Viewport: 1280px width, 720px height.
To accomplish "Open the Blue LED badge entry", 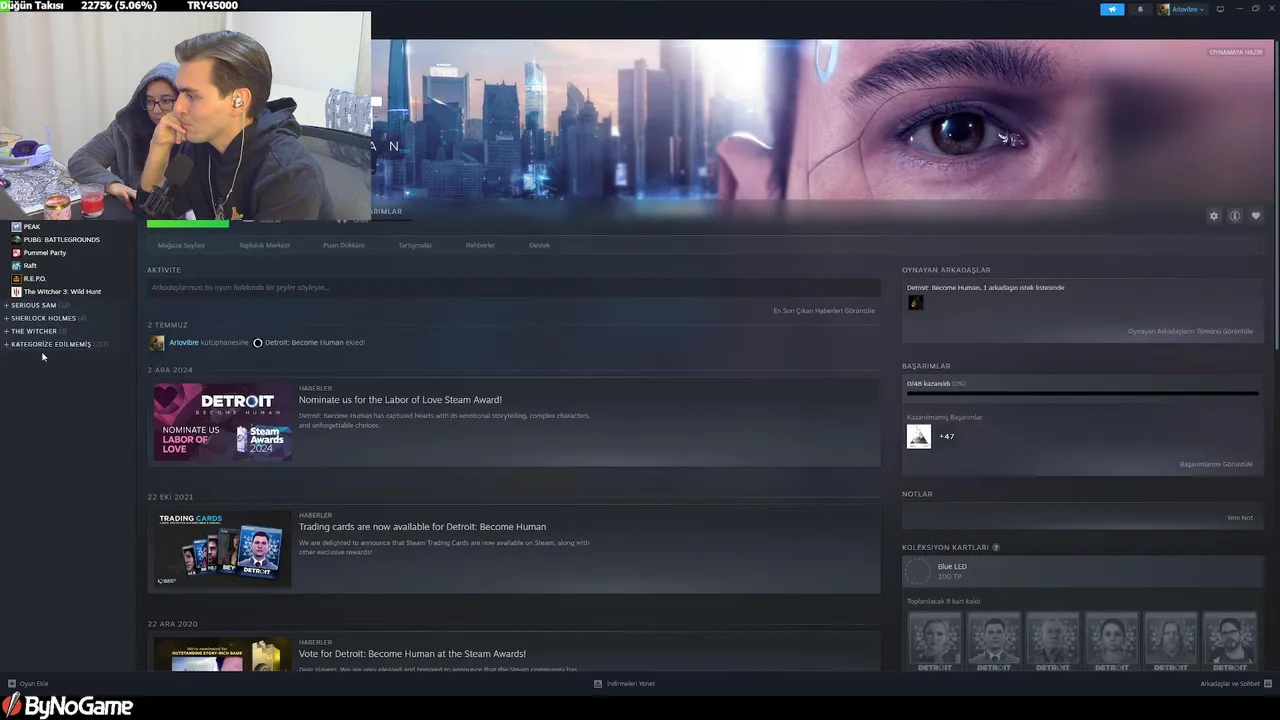I will click(x=1082, y=572).
